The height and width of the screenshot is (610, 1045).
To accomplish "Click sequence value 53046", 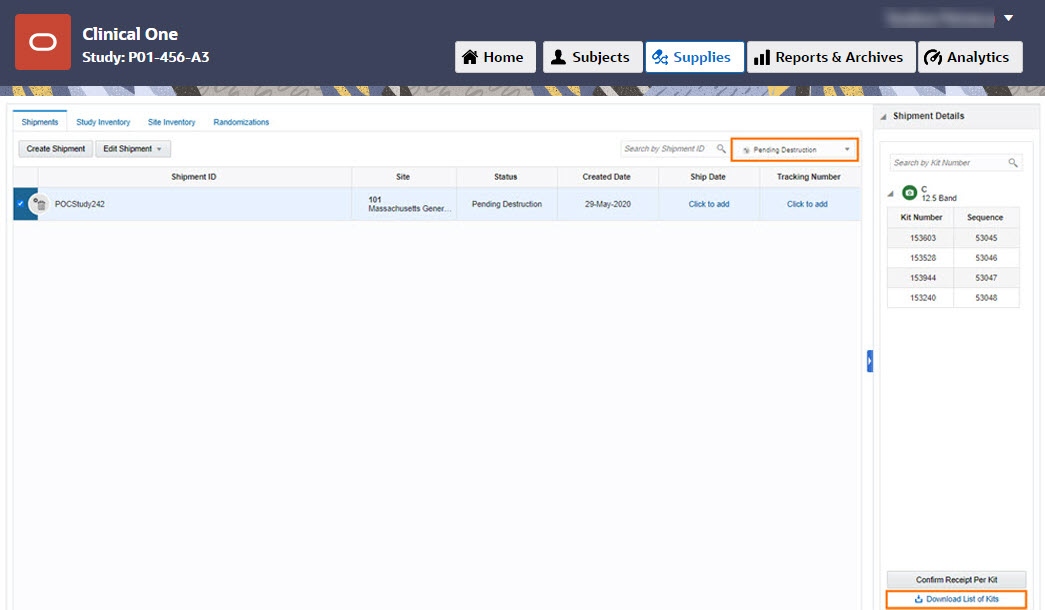I will click(986, 258).
